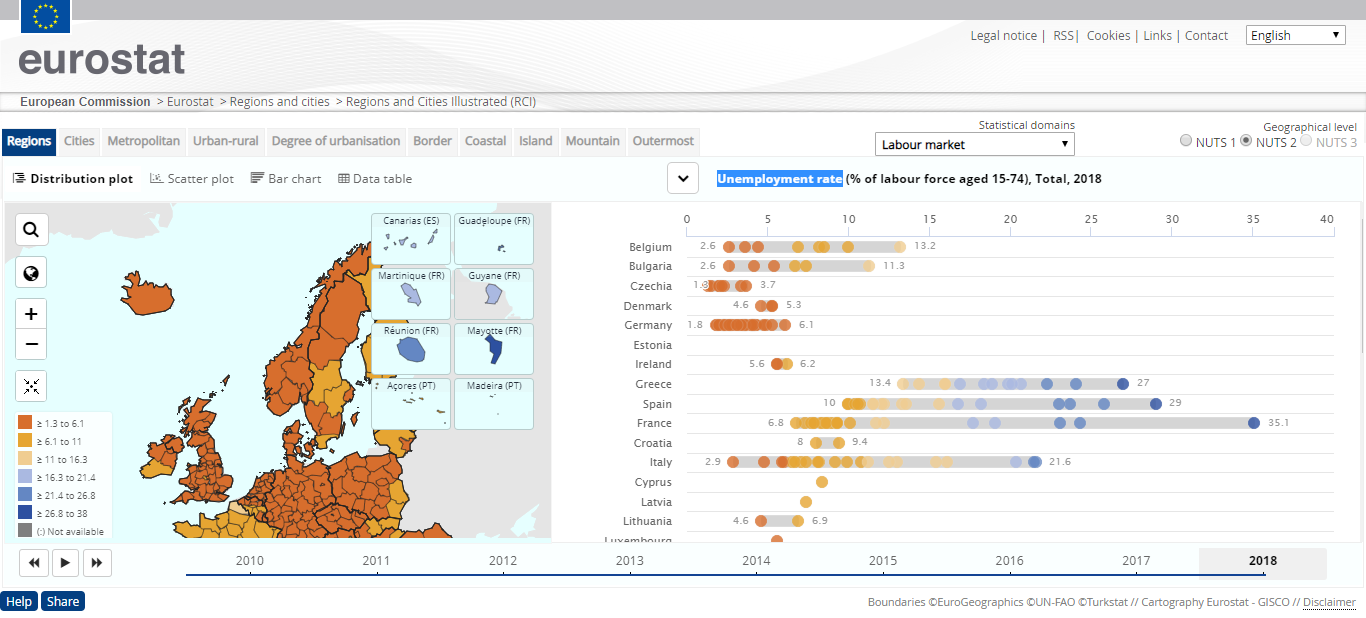Open the RSS link
This screenshot has height=618, width=1366.
pos(1063,35)
